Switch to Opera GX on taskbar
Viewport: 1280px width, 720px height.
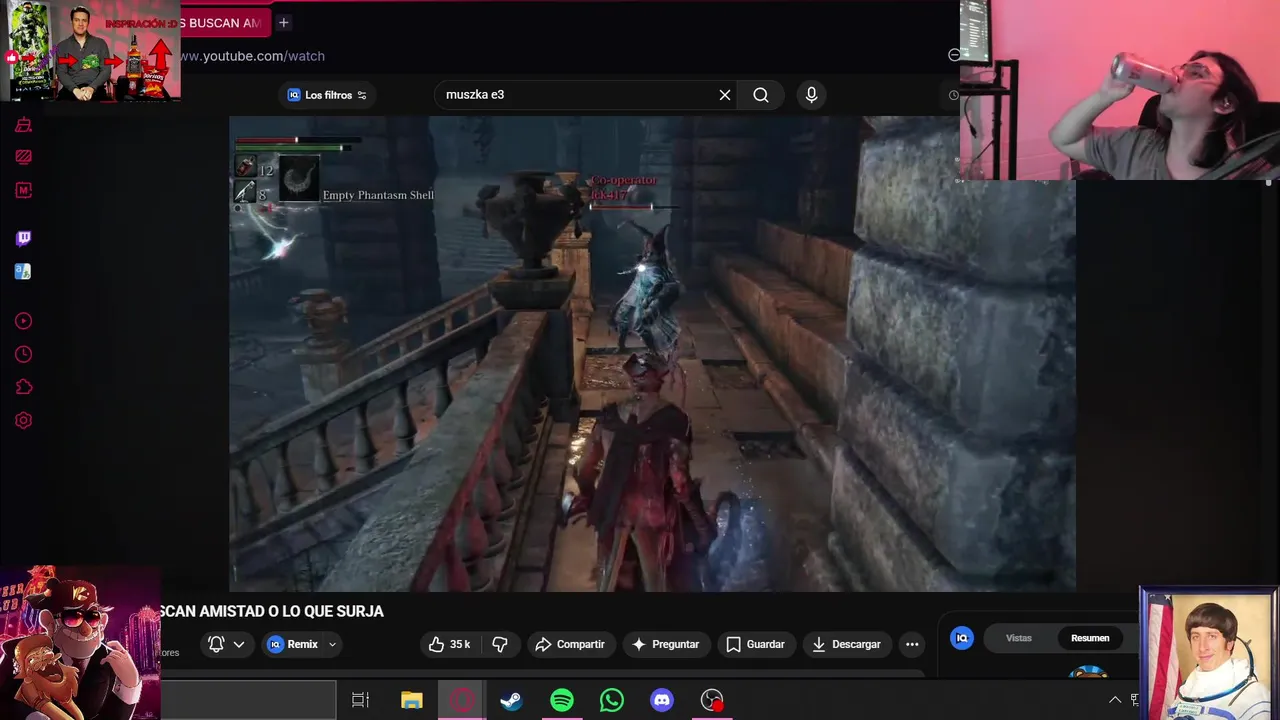[462, 700]
